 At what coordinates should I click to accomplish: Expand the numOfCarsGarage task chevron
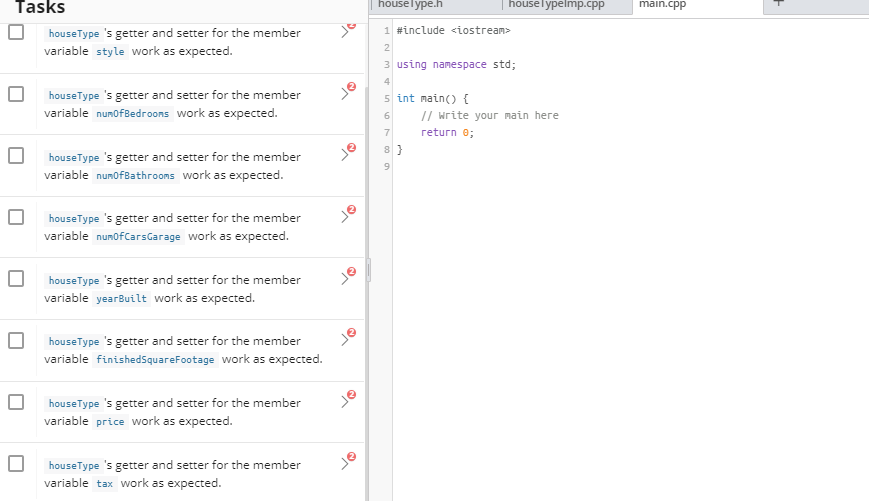tap(345, 217)
